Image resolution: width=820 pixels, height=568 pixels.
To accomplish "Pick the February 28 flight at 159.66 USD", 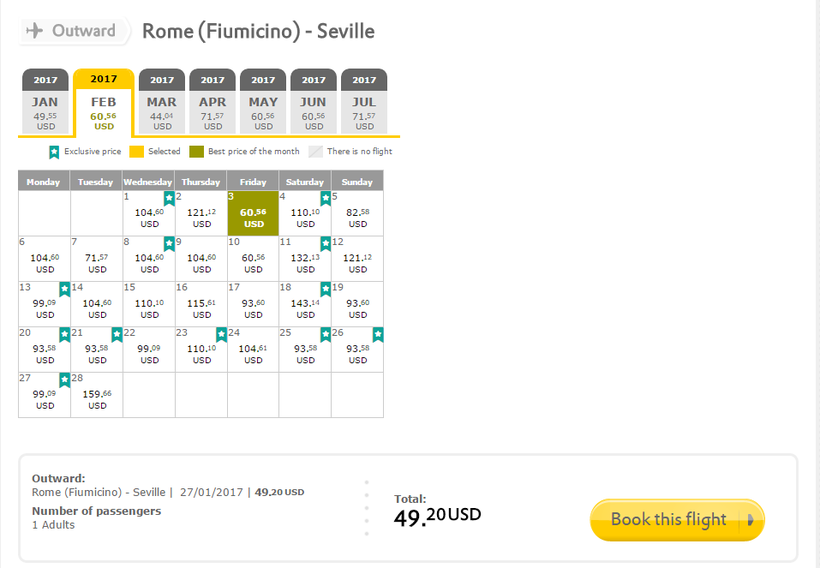I will (x=97, y=394).
